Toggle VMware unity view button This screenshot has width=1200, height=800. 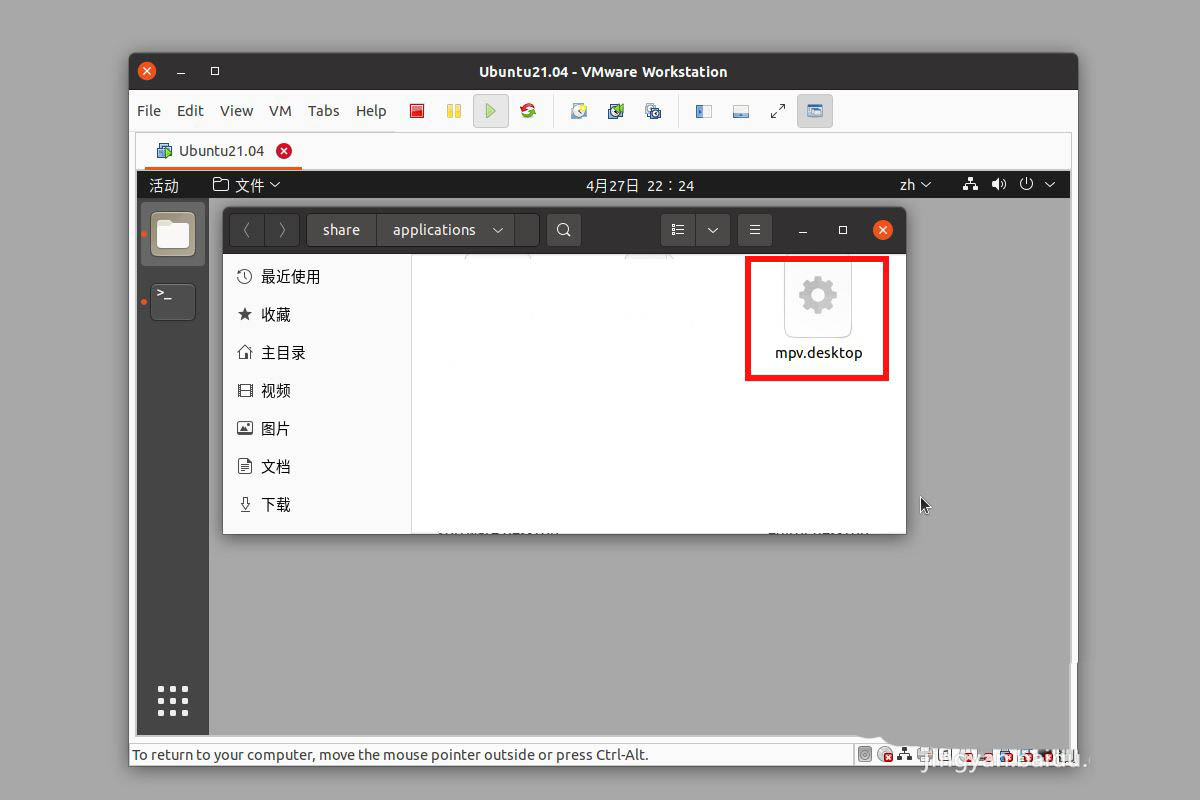[815, 111]
